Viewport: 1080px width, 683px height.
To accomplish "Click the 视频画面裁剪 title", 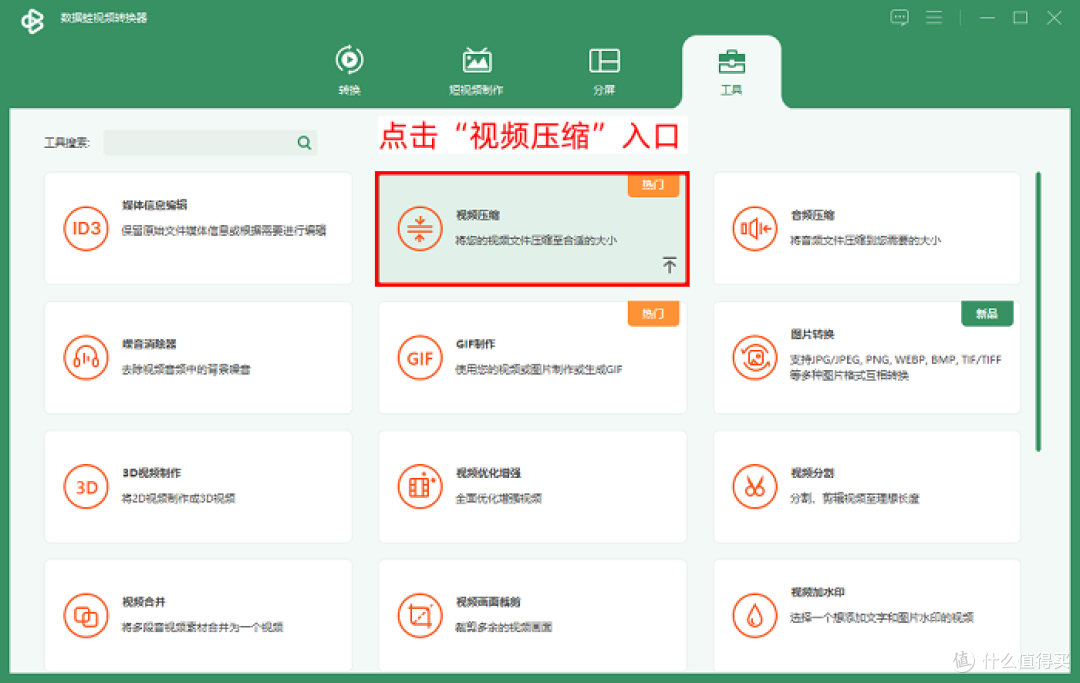I will [488, 602].
